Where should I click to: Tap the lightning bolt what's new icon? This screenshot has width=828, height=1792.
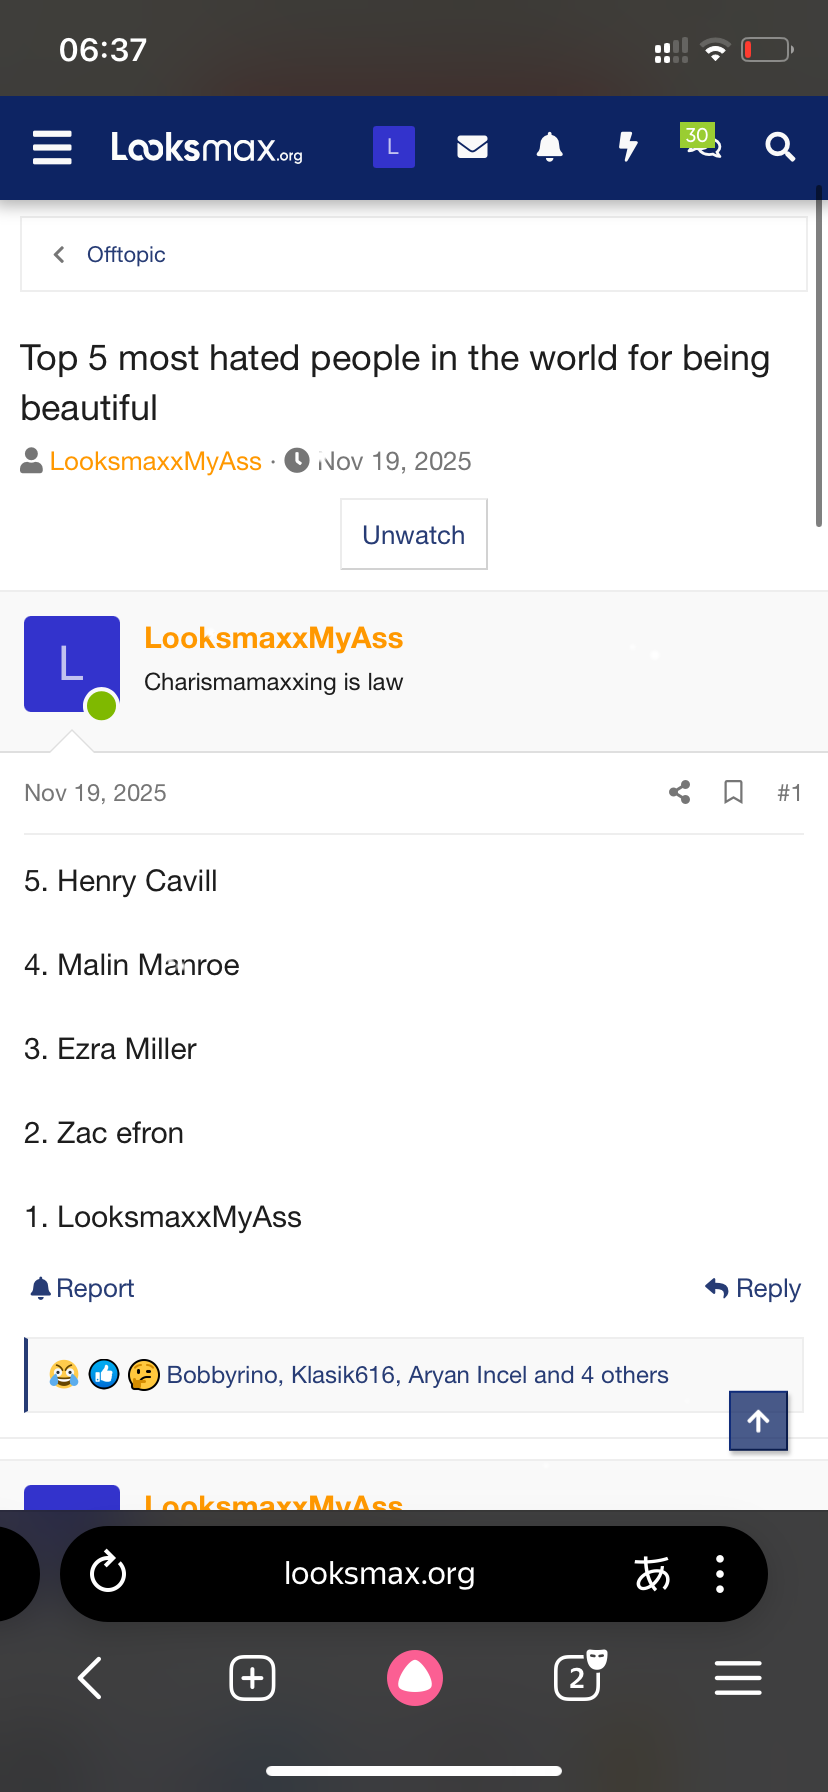click(627, 148)
